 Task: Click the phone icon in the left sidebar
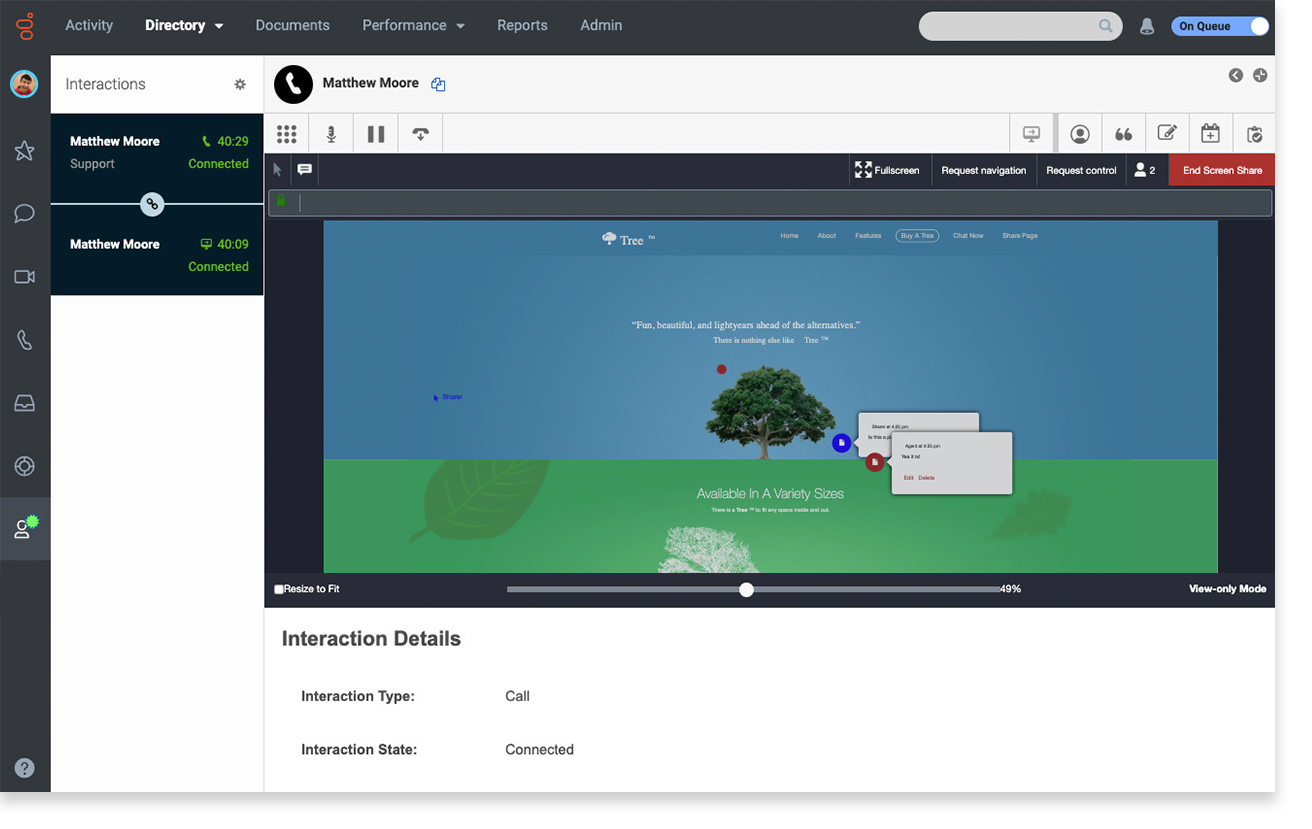tap(24, 340)
